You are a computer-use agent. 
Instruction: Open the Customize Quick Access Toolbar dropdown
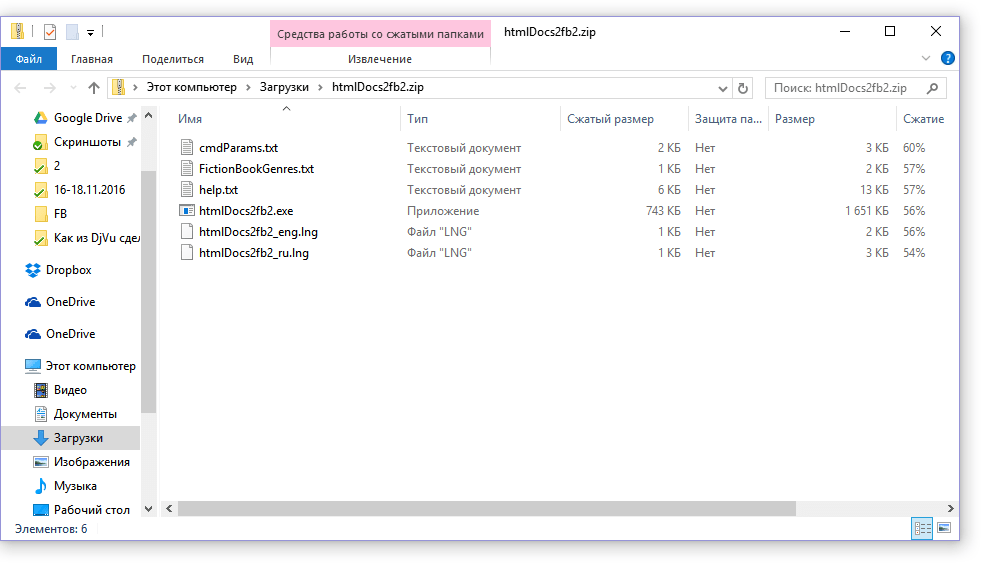click(91, 32)
